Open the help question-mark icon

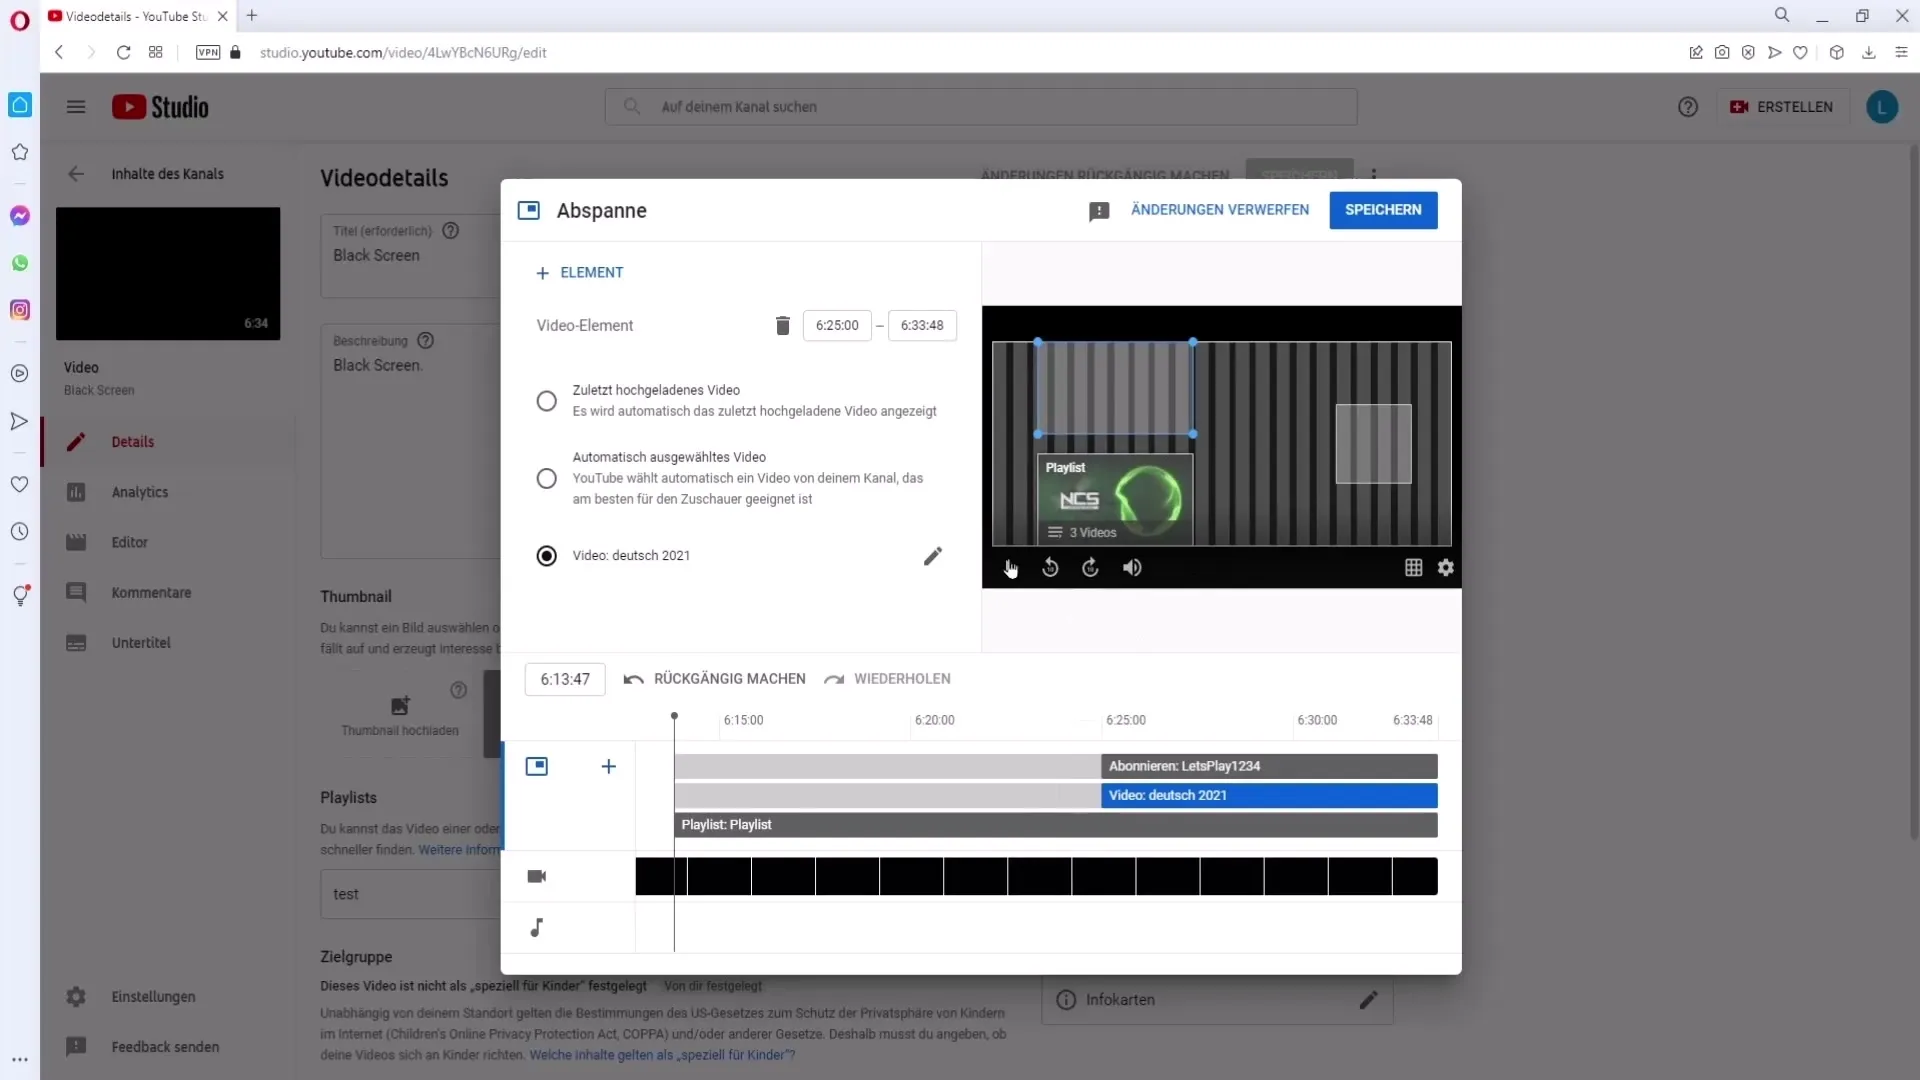click(x=1688, y=107)
